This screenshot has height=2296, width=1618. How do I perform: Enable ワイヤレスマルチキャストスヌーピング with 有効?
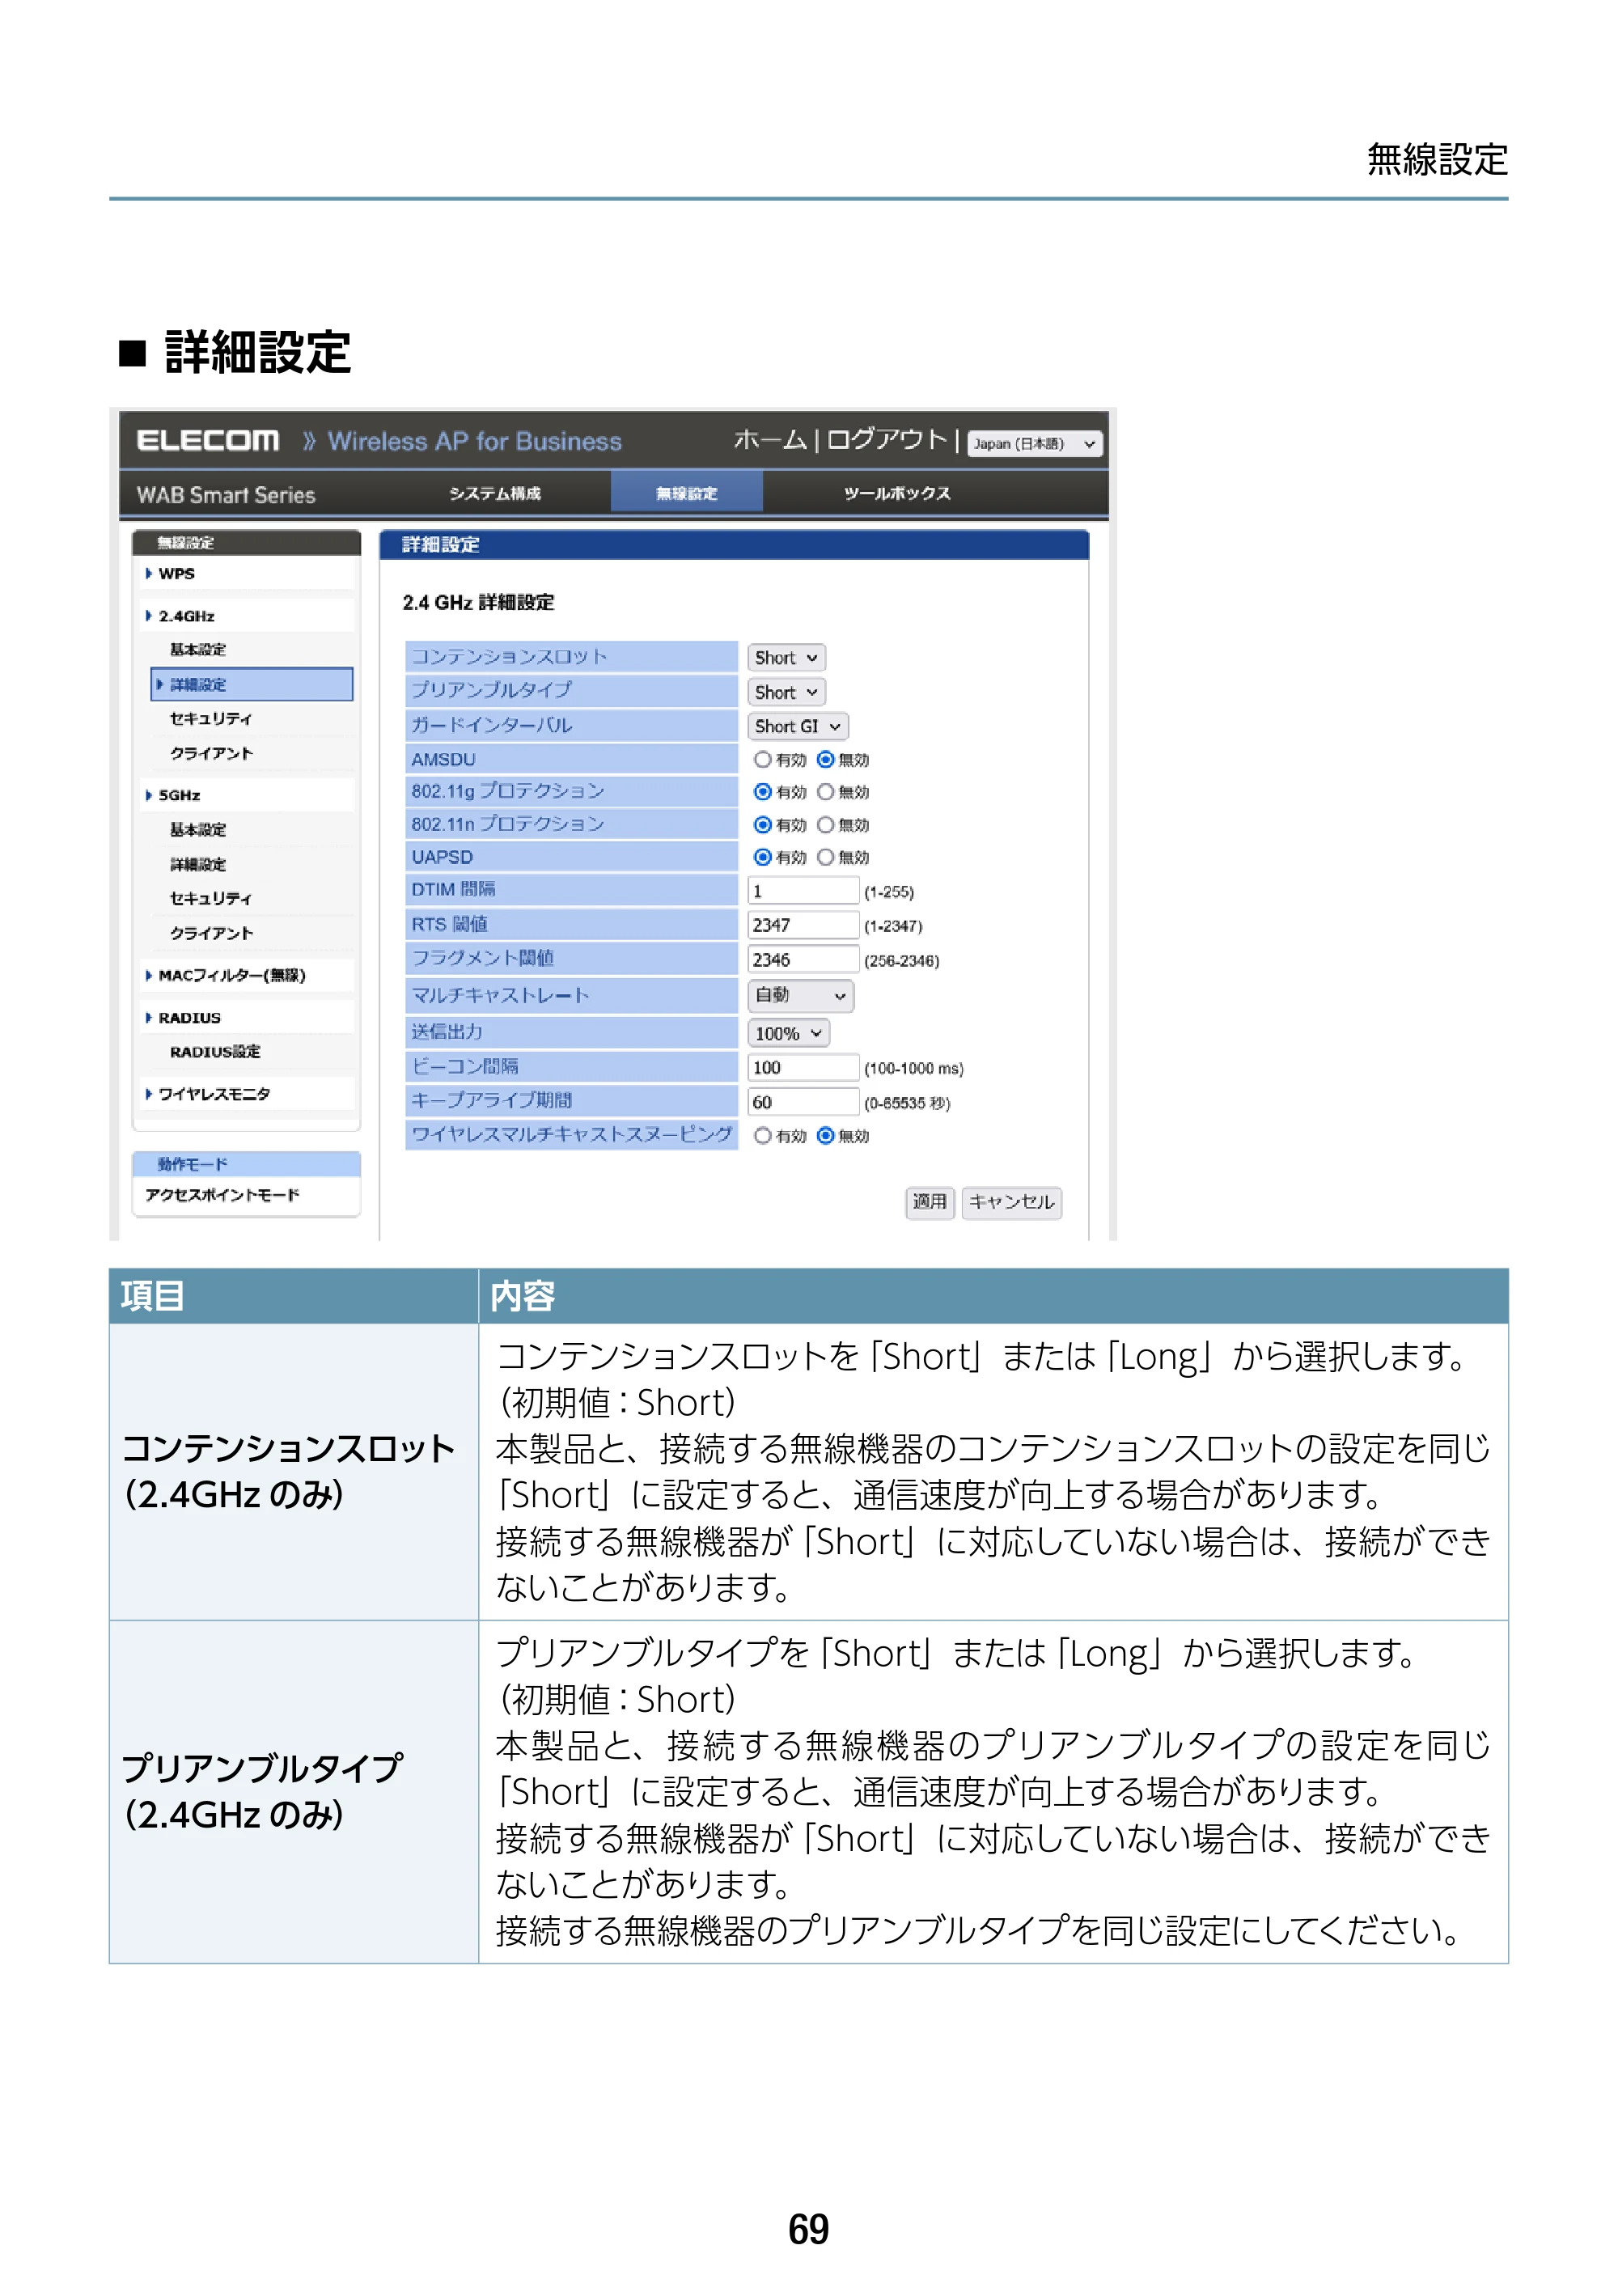point(763,1136)
